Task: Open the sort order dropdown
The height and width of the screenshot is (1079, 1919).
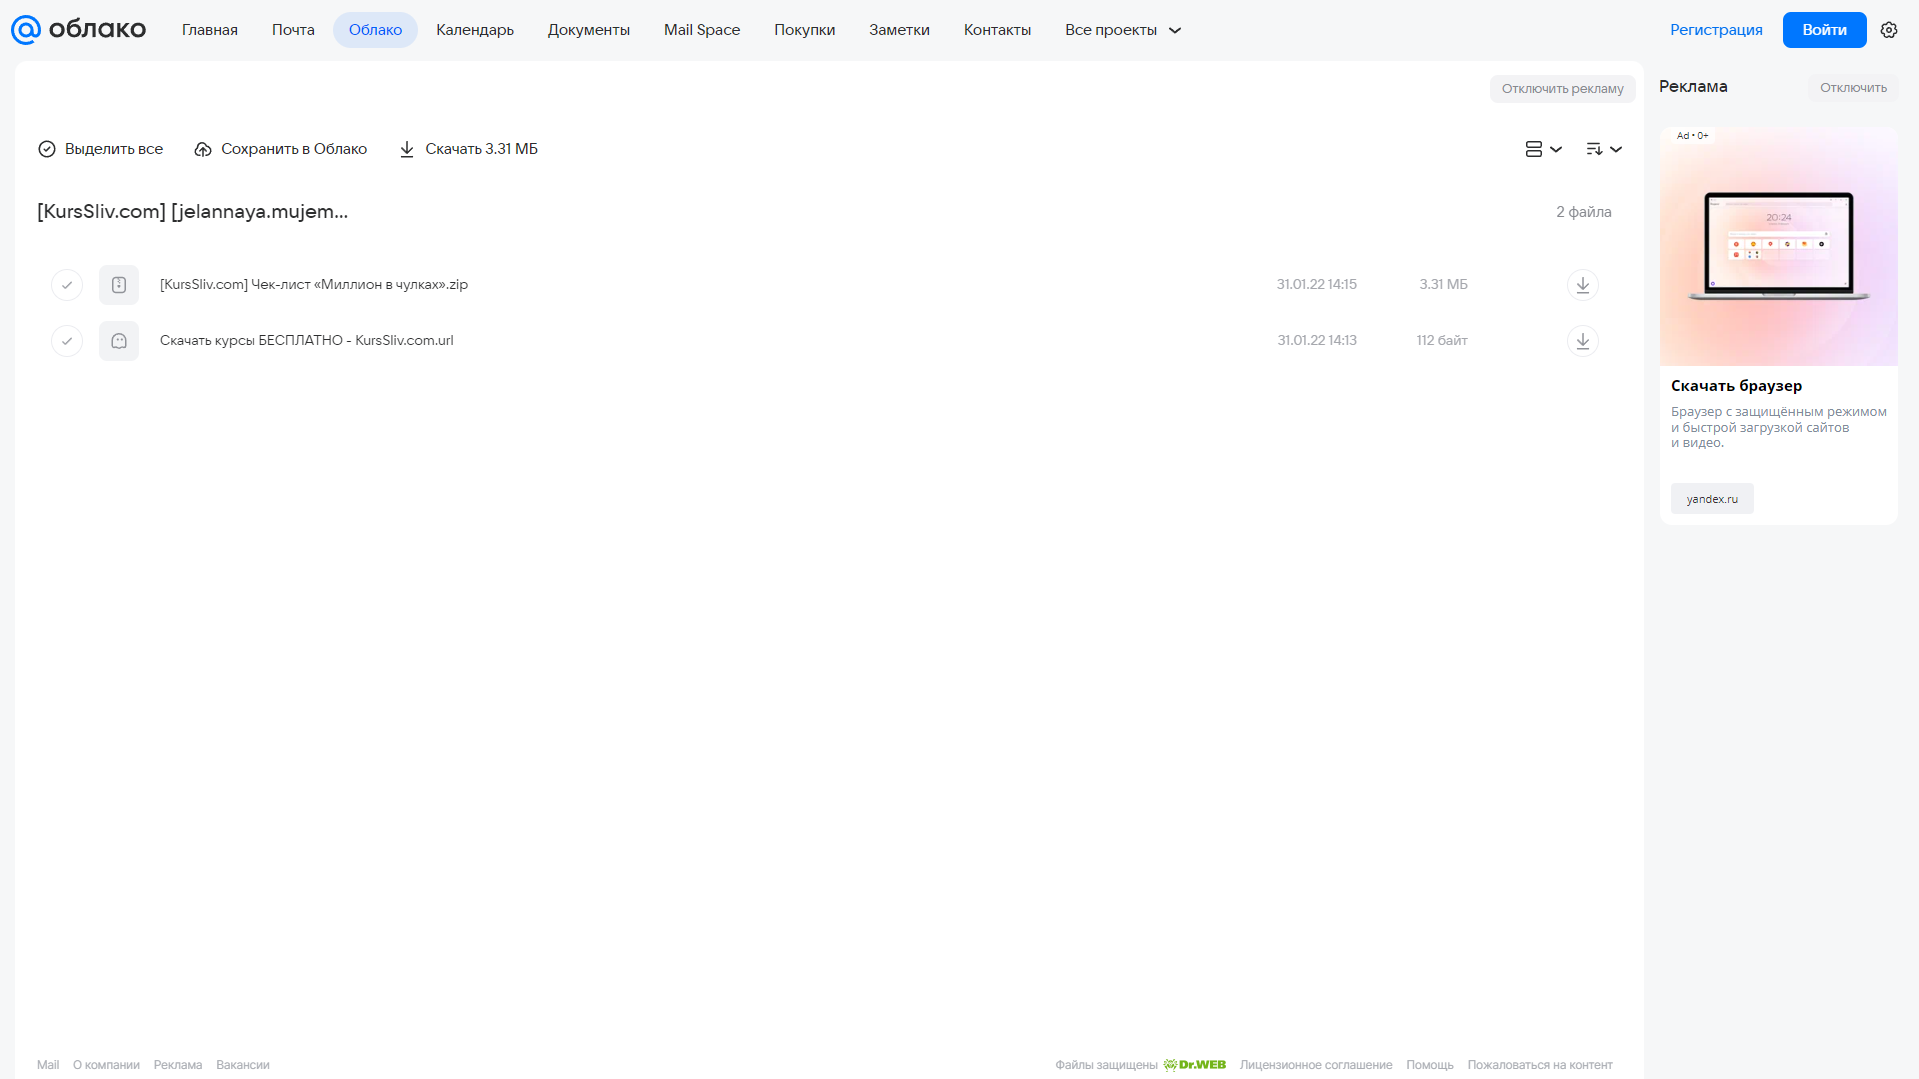Action: [1604, 149]
